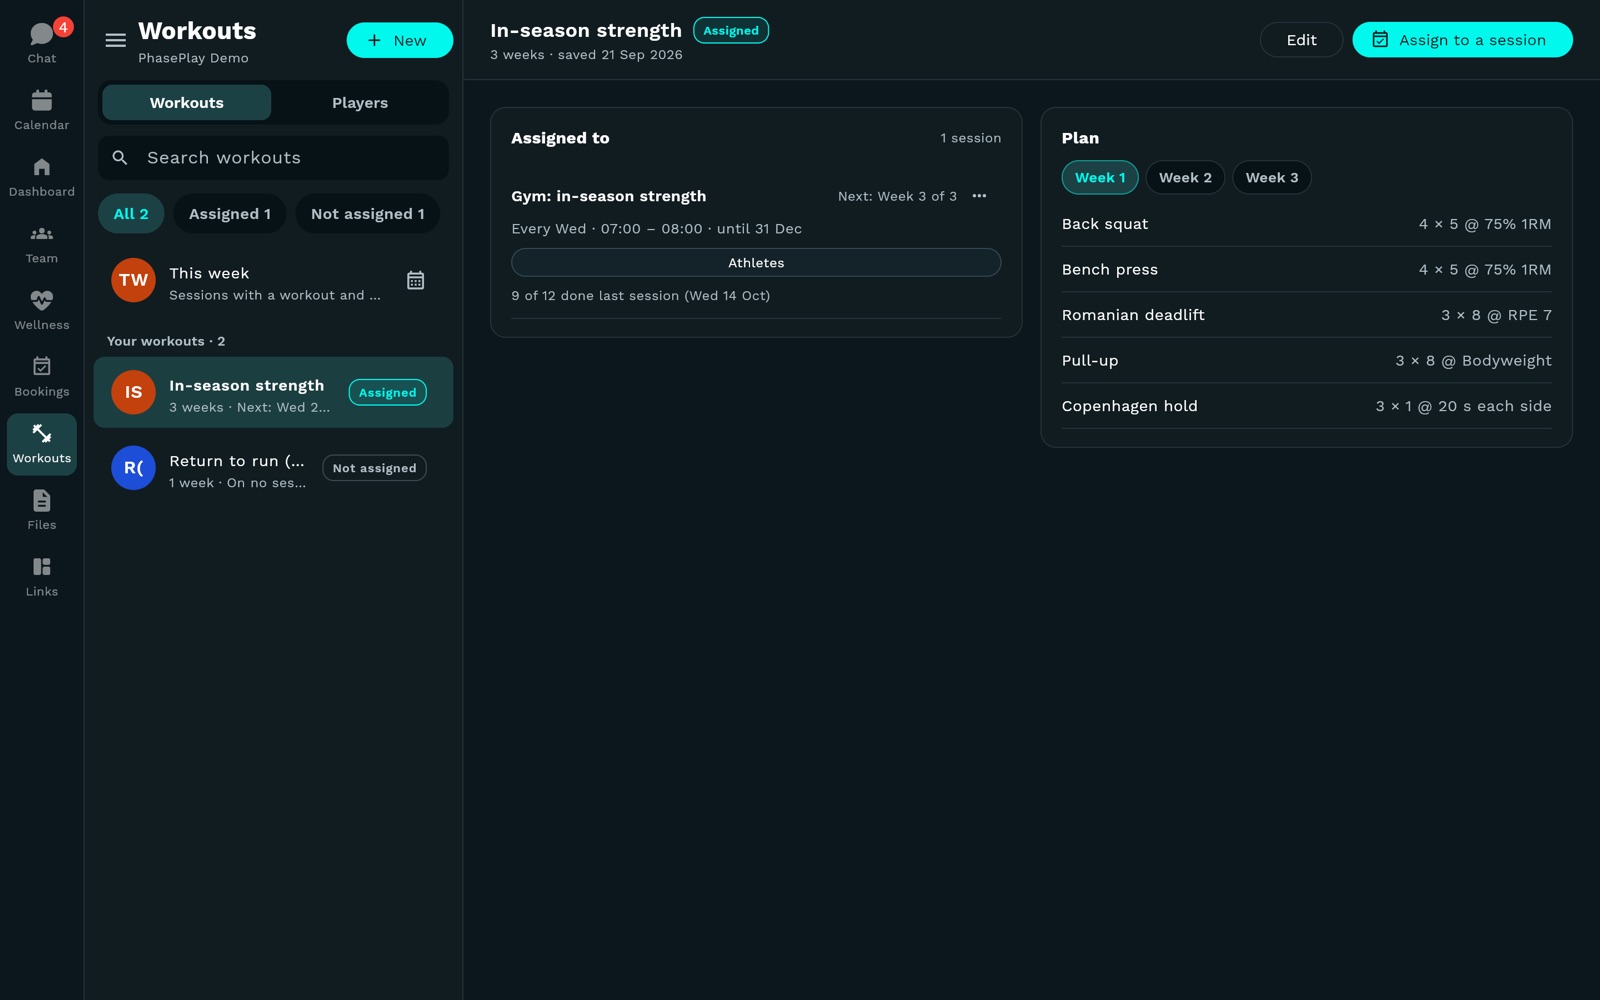
Task: Filter workouts by Assigned 1
Action: 230,214
